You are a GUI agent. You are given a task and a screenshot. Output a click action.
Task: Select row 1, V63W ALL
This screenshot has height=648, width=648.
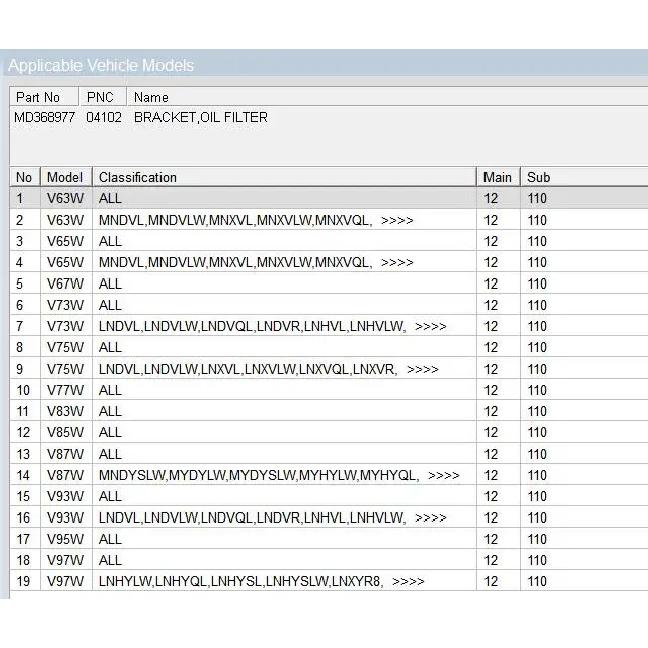pyautogui.click(x=329, y=198)
